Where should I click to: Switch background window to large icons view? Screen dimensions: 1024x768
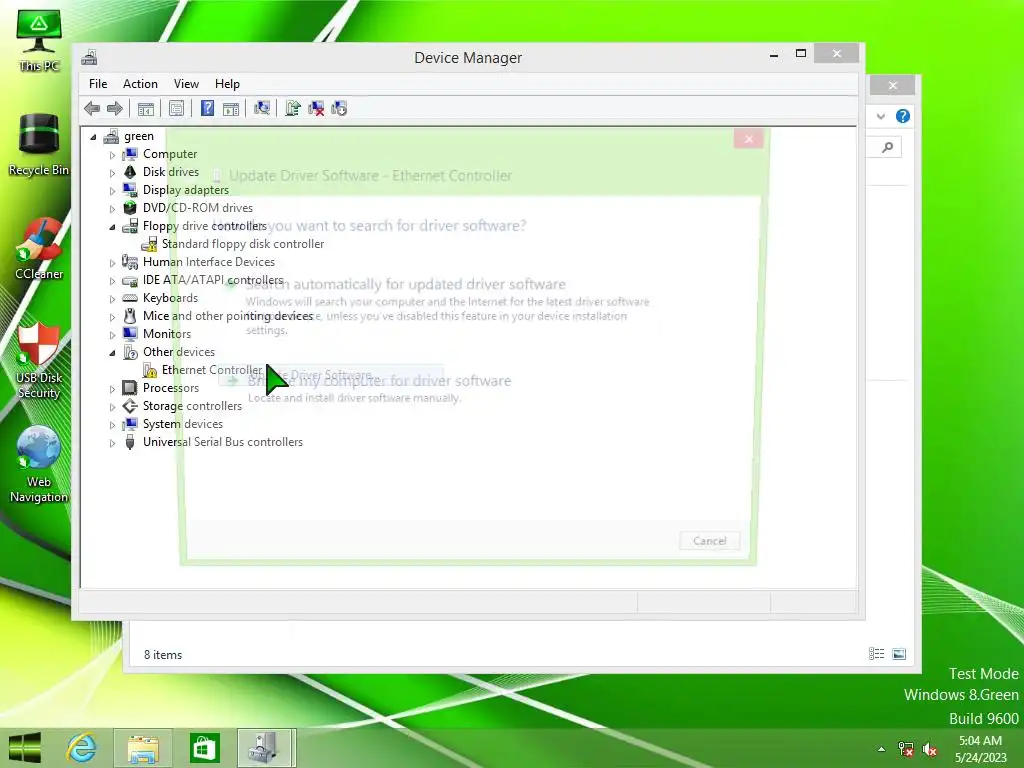(899, 654)
